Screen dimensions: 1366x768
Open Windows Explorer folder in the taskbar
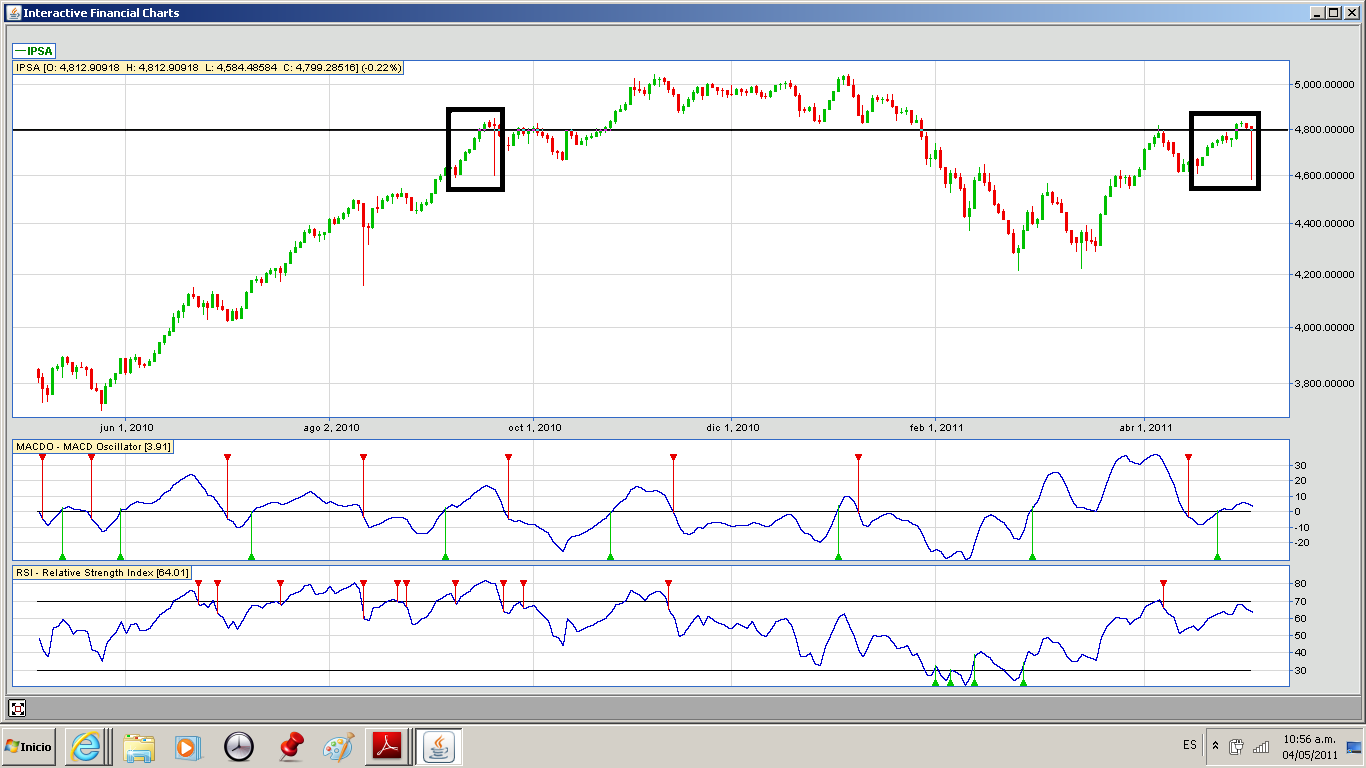(x=139, y=746)
